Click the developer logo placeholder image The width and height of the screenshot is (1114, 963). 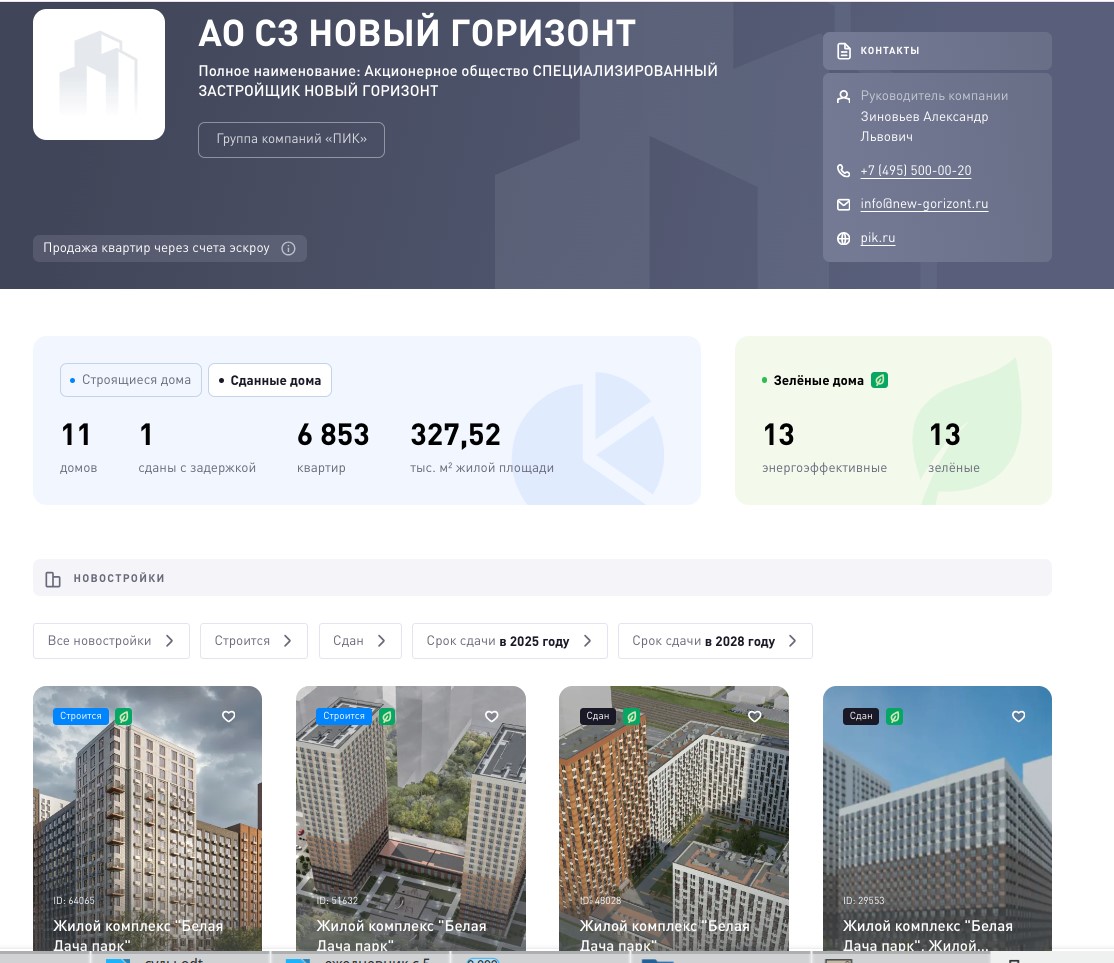99,75
